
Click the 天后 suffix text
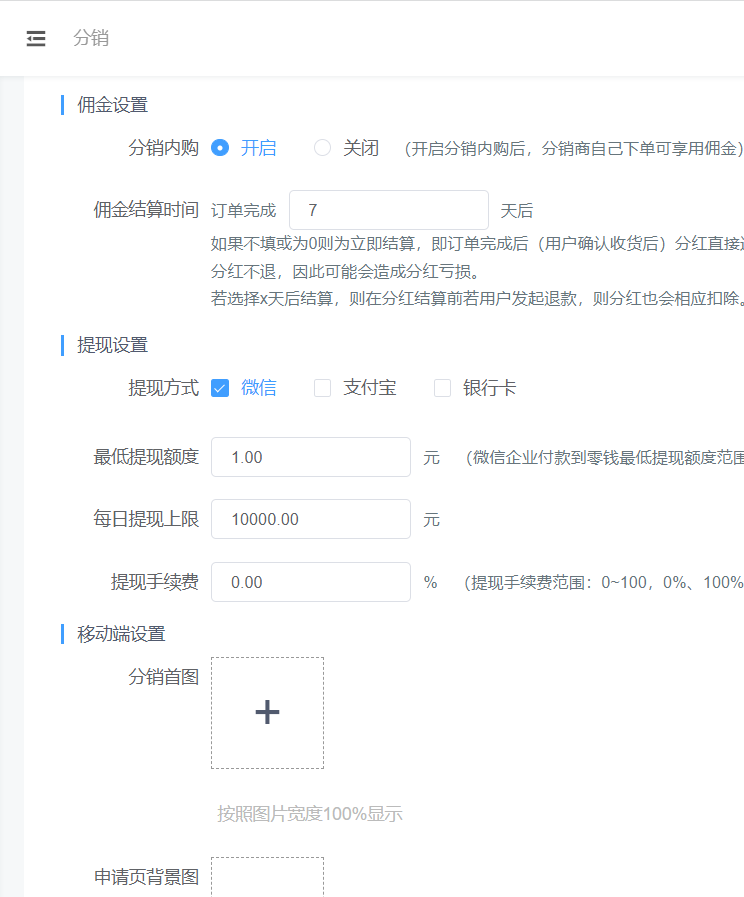click(517, 211)
